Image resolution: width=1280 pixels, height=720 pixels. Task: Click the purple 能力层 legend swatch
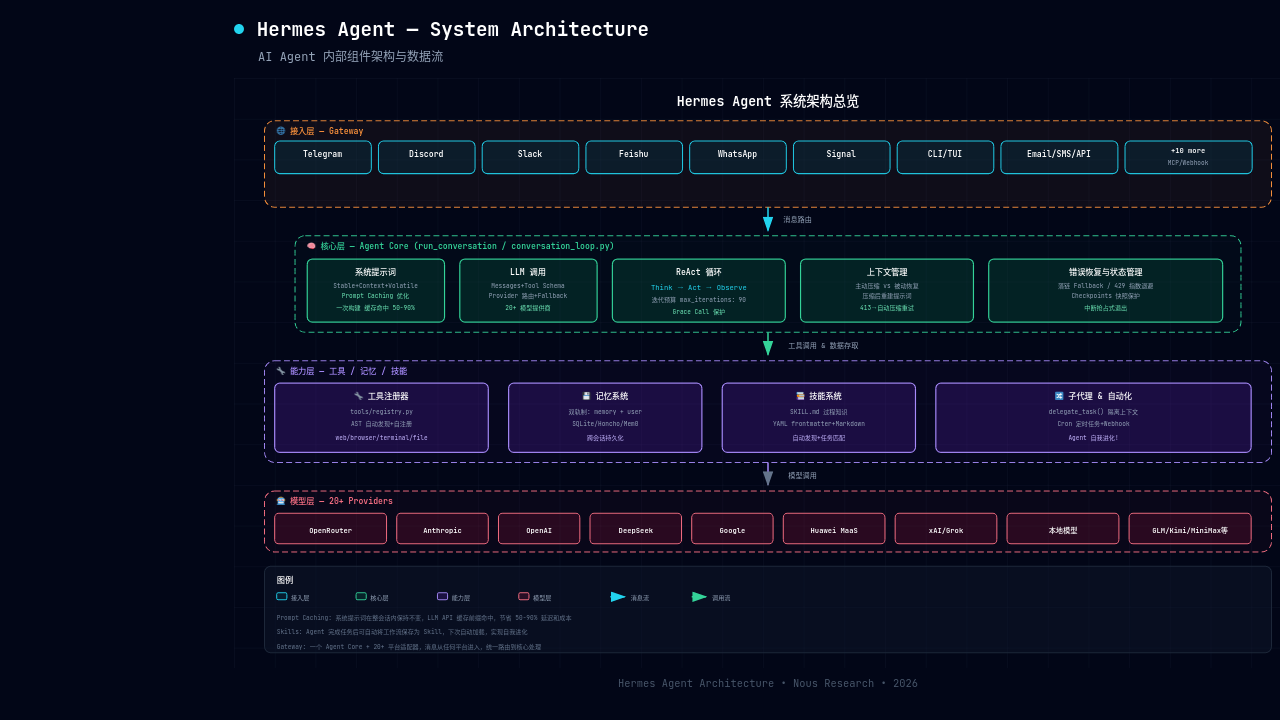coord(442,596)
